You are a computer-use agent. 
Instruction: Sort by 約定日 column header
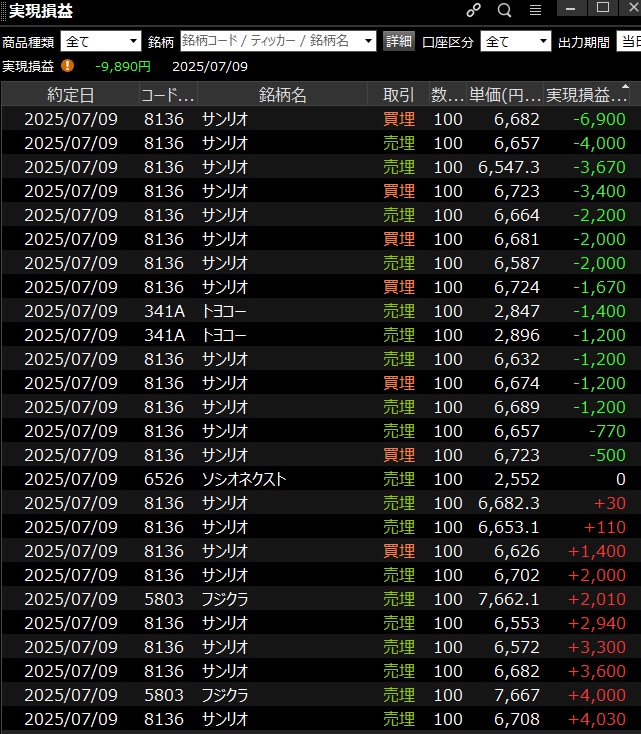point(71,95)
